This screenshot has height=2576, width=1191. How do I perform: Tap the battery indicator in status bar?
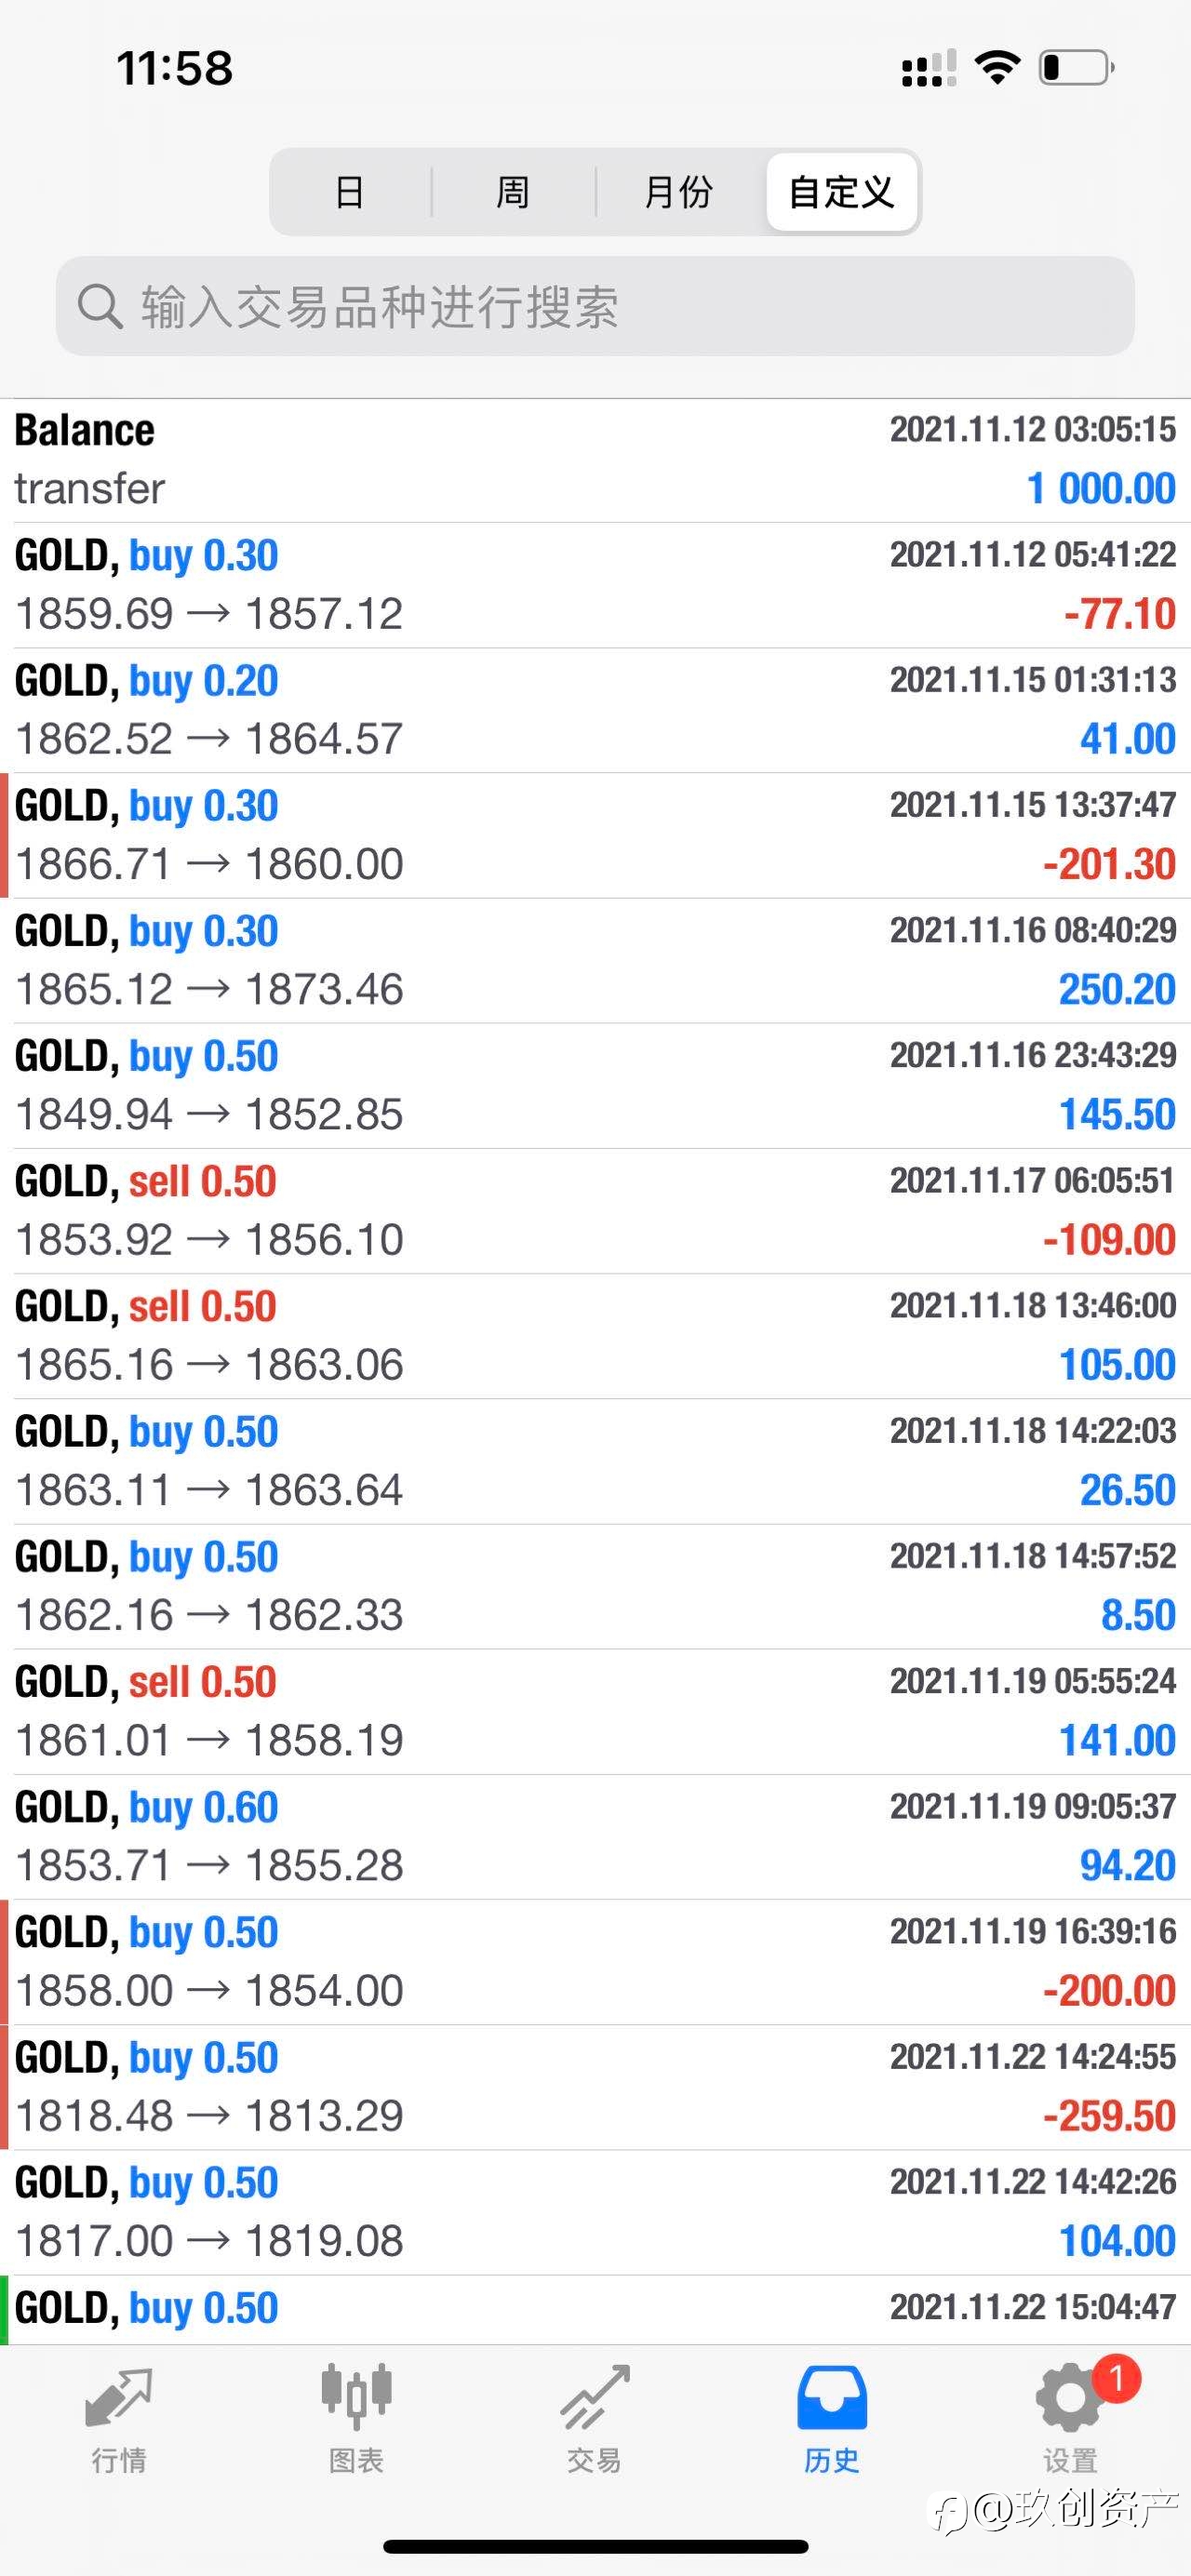tap(1077, 67)
